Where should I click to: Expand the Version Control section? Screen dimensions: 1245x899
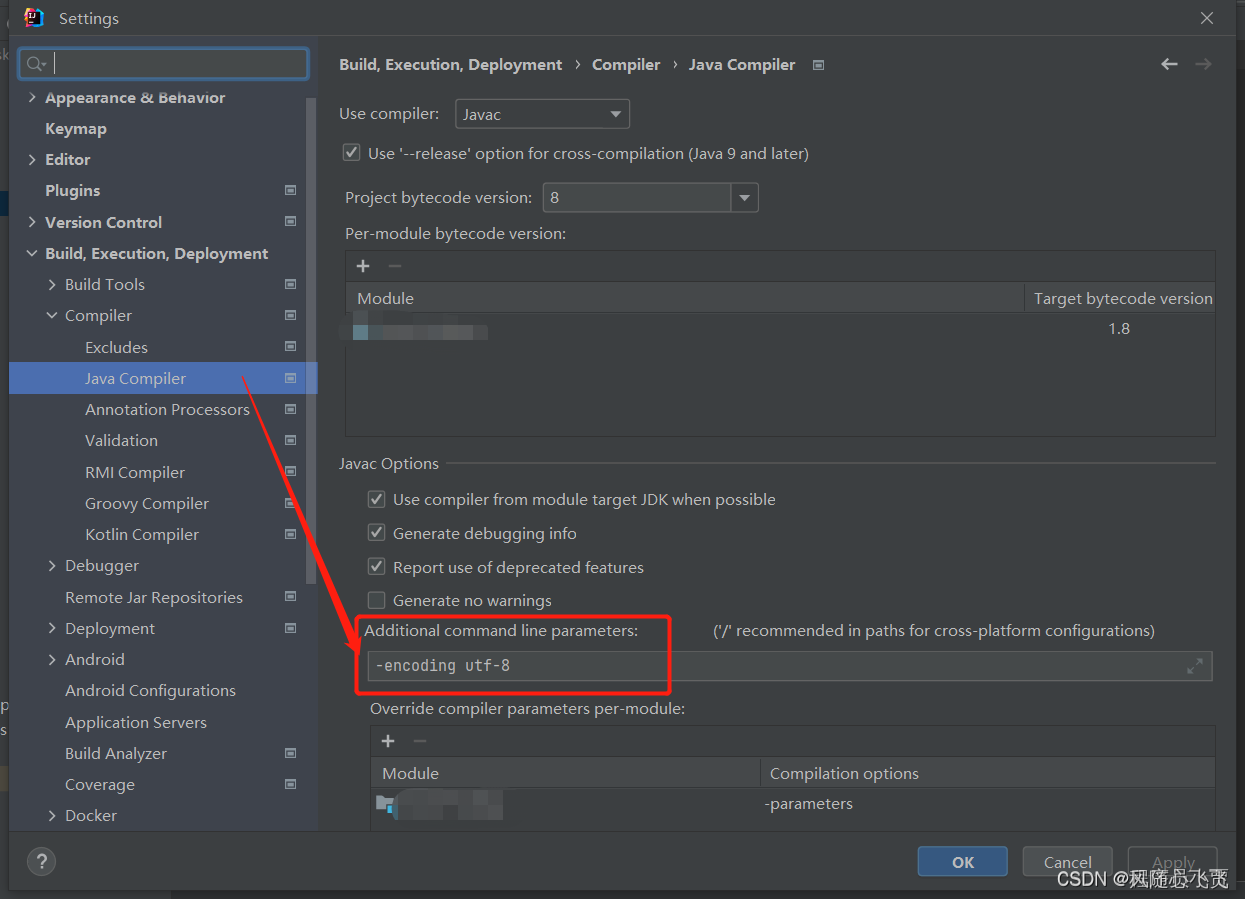click(x=32, y=222)
